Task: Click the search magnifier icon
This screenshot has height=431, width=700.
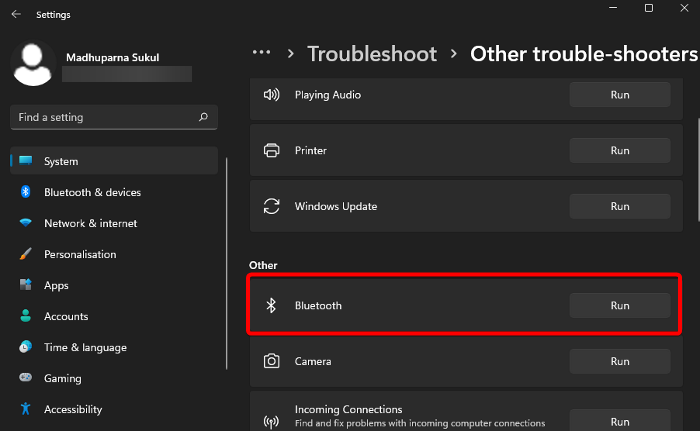Action: (x=203, y=117)
